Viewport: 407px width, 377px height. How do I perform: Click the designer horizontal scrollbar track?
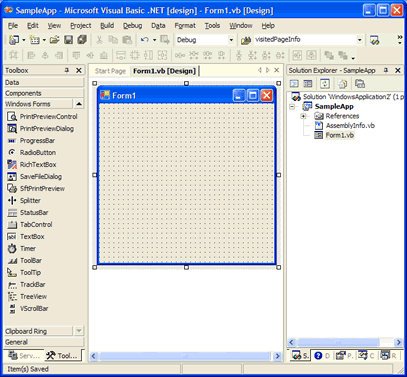point(185,356)
